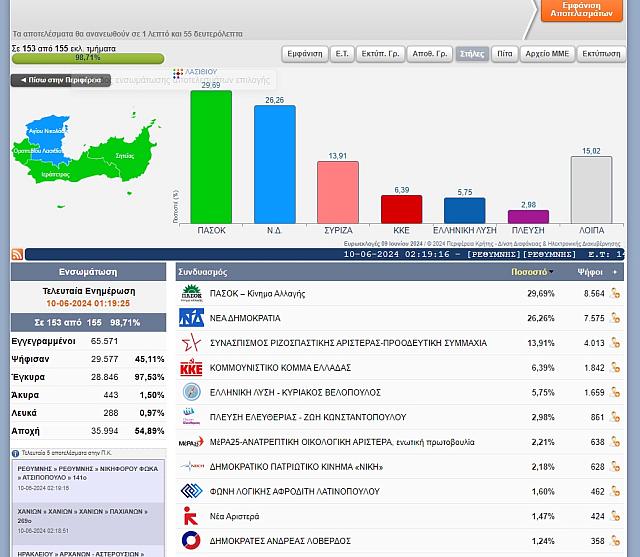The width and height of the screenshot is (640, 557).
Task: Click the ΚΚΕ party logo
Action: point(191,368)
